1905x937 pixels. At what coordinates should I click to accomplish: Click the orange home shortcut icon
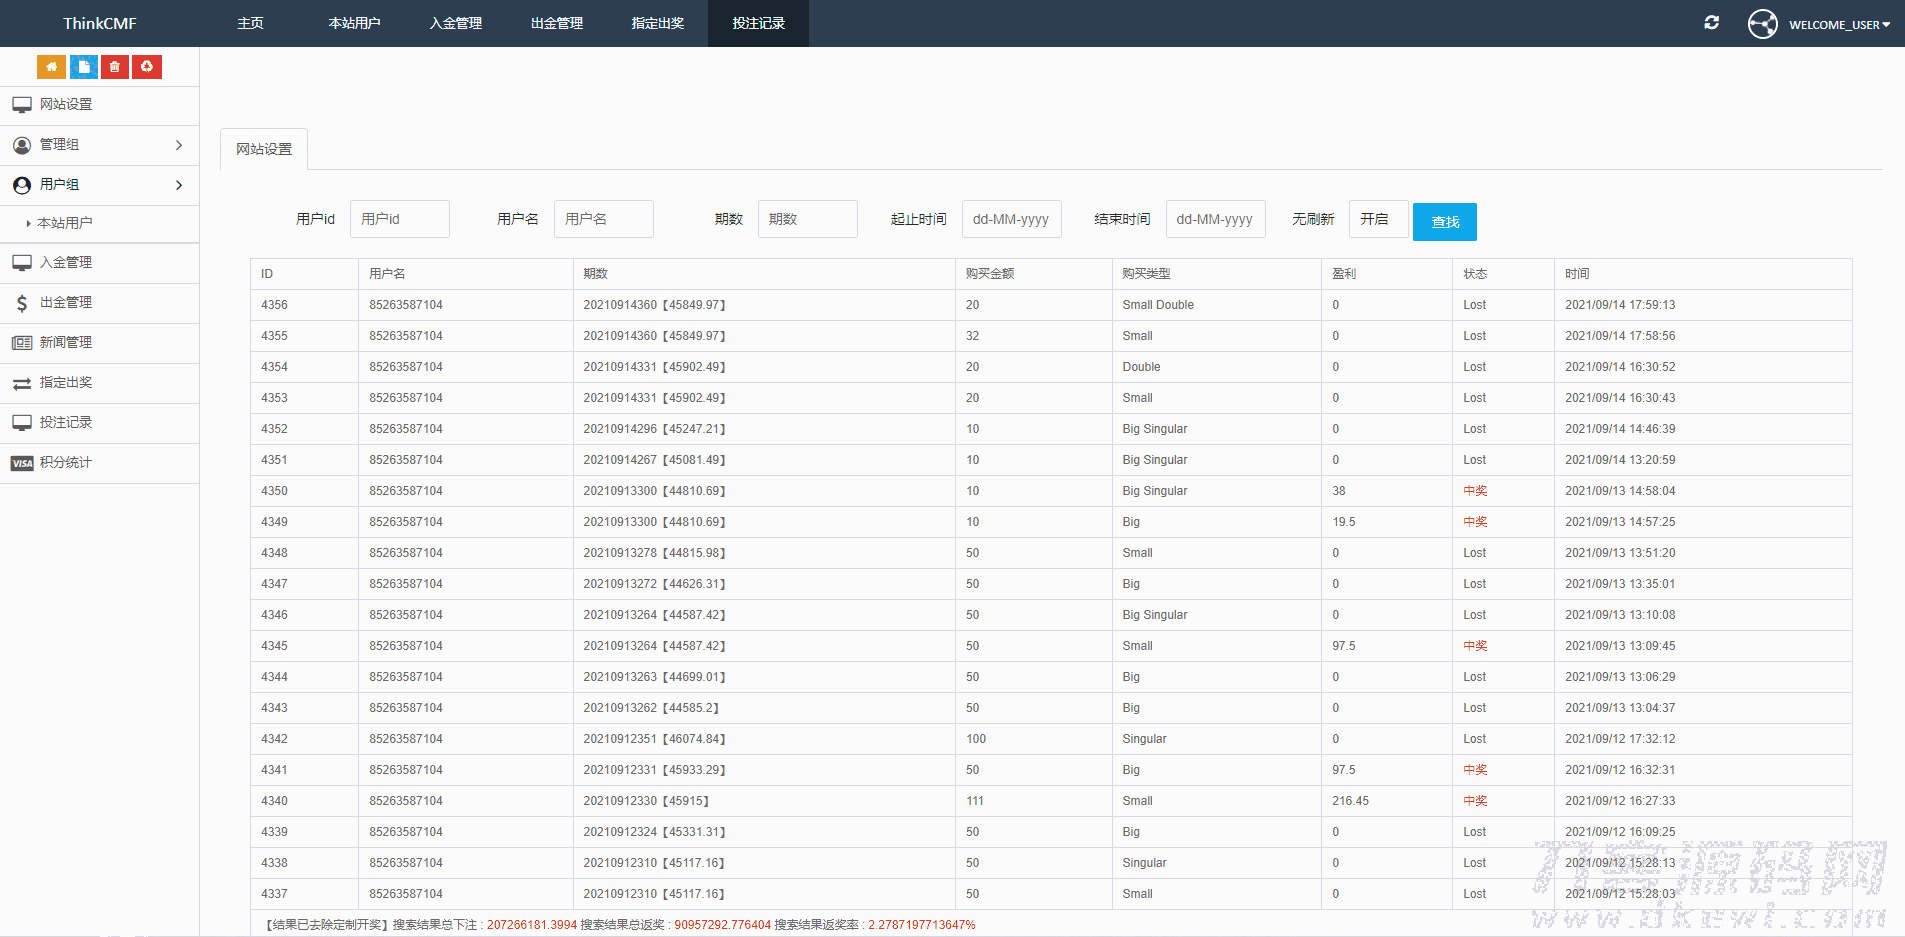click(51, 67)
